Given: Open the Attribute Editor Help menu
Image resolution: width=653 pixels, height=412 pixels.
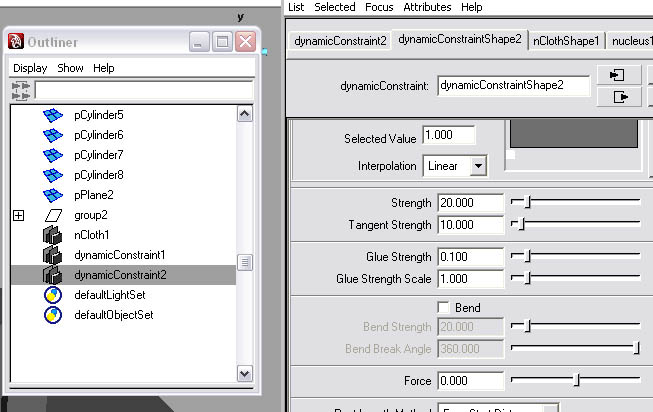Looking at the screenshot, I should pyautogui.click(x=472, y=7).
